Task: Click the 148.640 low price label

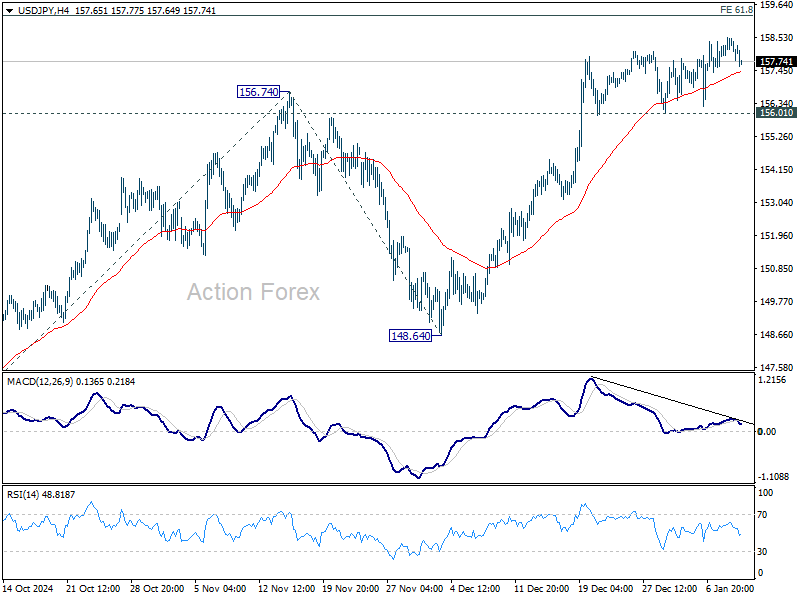Action: coord(410,336)
